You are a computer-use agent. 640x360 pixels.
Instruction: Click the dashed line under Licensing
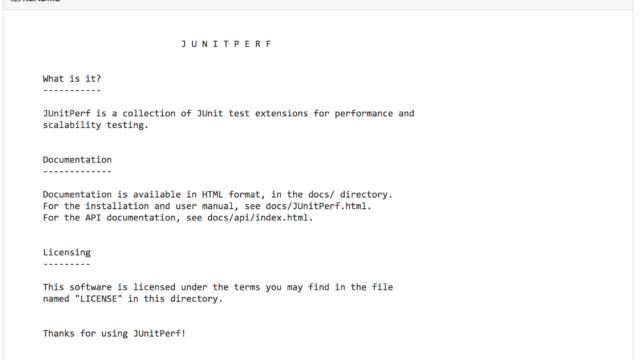67,264
